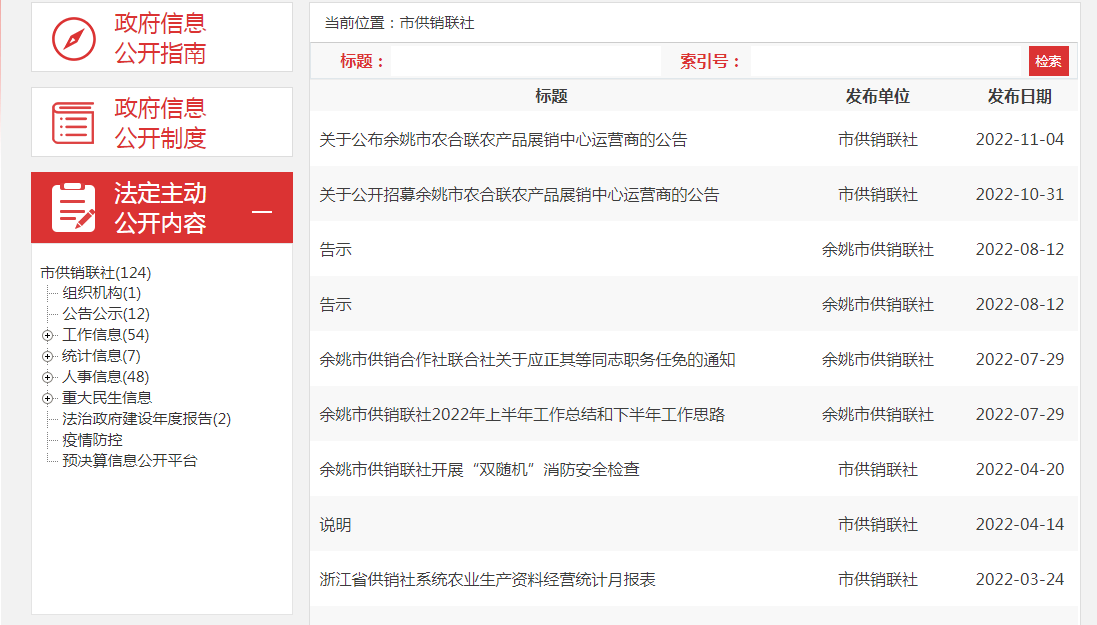Open the 组织机构(1) tree item
The width and height of the screenshot is (1097, 625).
101,293
